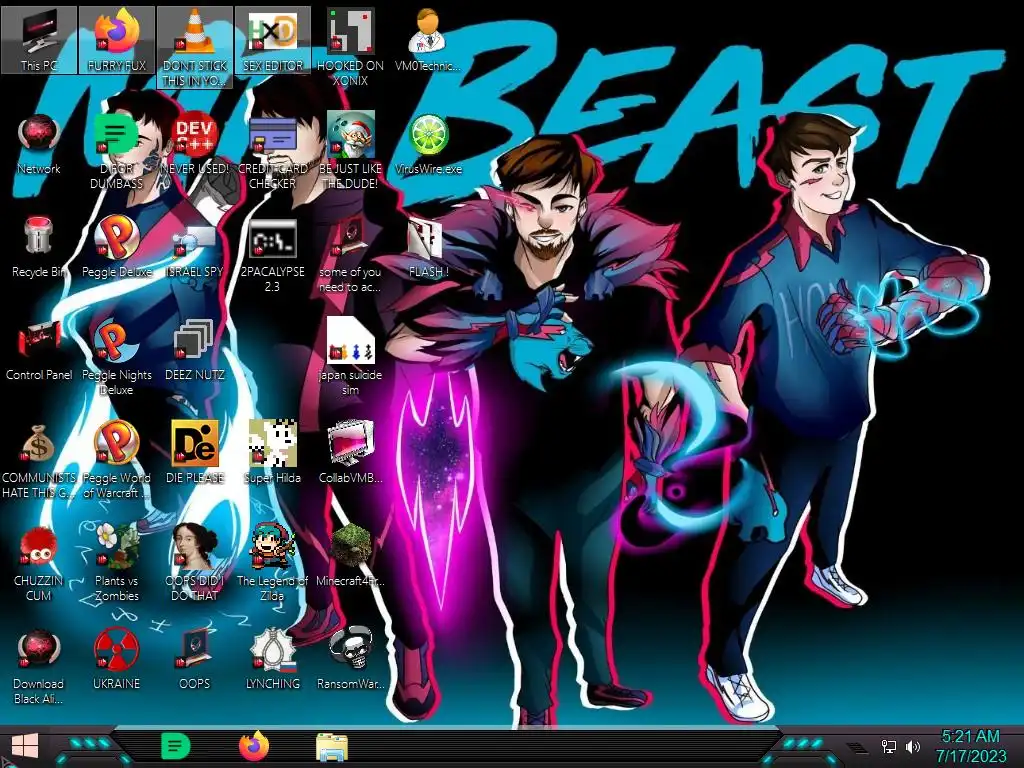Open the 2PACALYPSE 2.3 console shortcut
The width and height of the screenshot is (1024, 768).
(x=272, y=255)
